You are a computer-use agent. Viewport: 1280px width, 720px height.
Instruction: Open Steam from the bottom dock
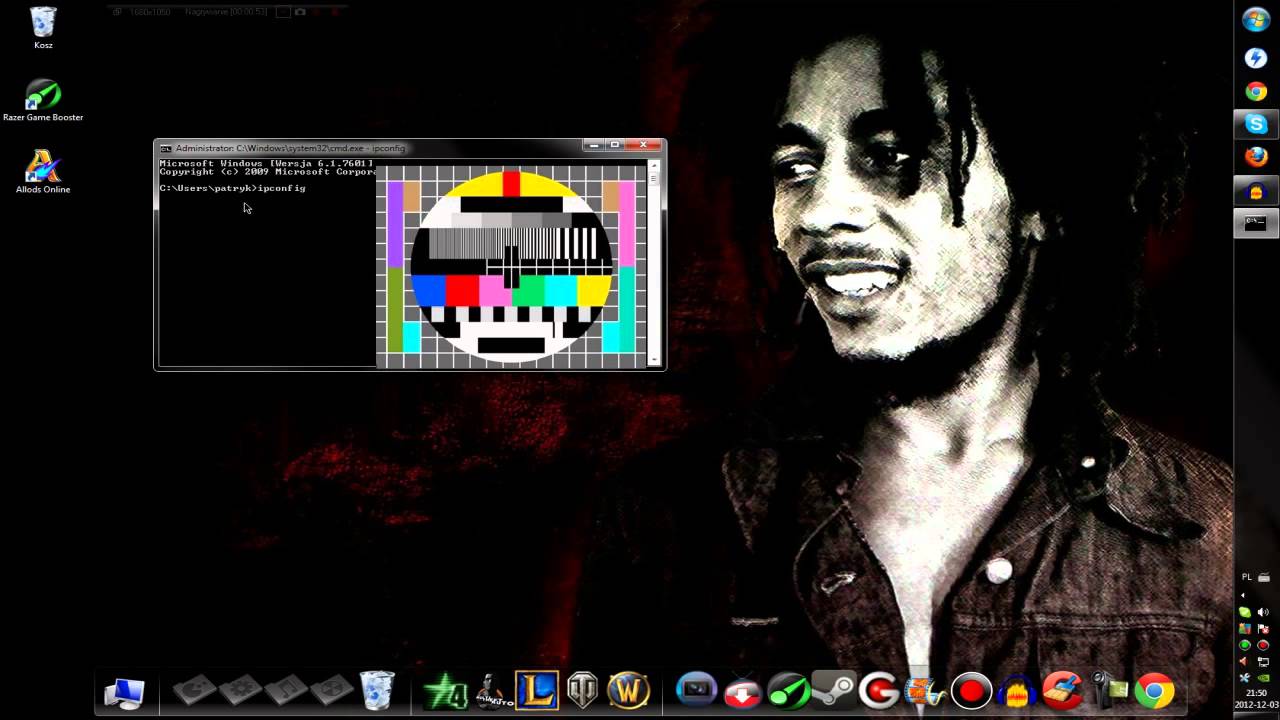click(x=833, y=691)
